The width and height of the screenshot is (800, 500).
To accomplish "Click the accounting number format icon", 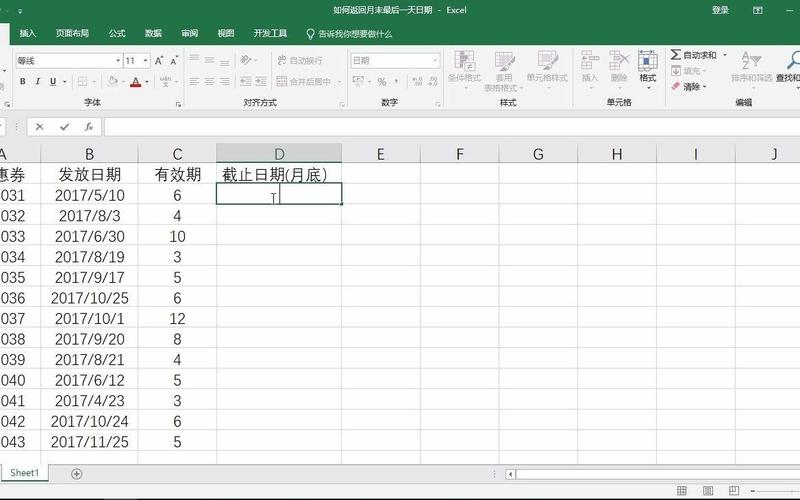I will (x=358, y=82).
